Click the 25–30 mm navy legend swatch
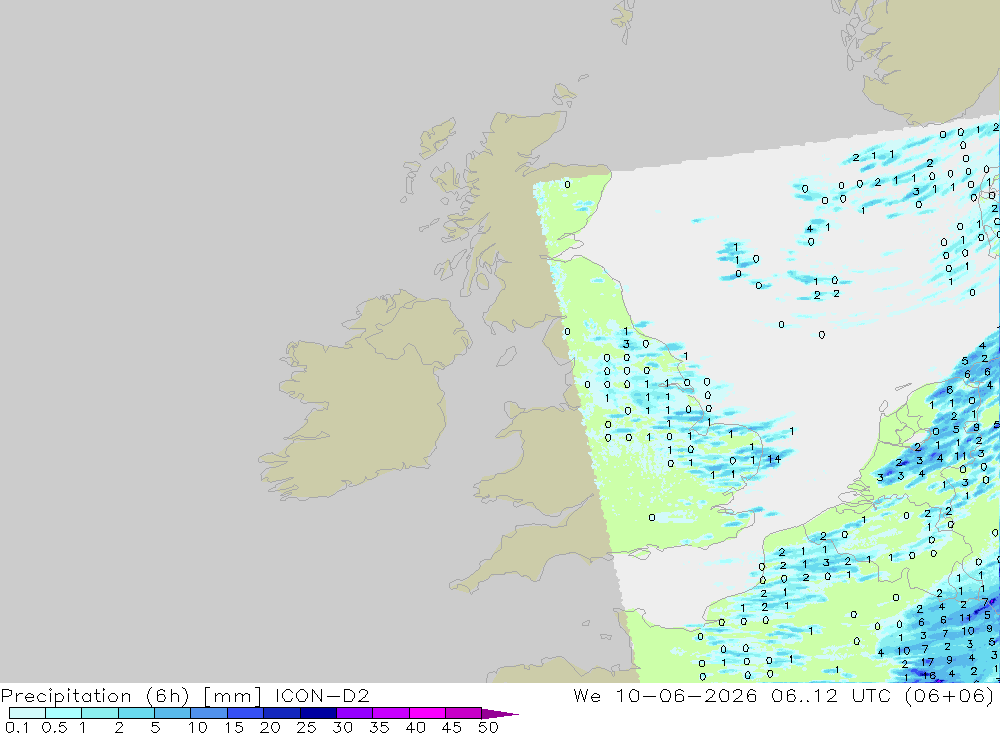 coord(318,713)
